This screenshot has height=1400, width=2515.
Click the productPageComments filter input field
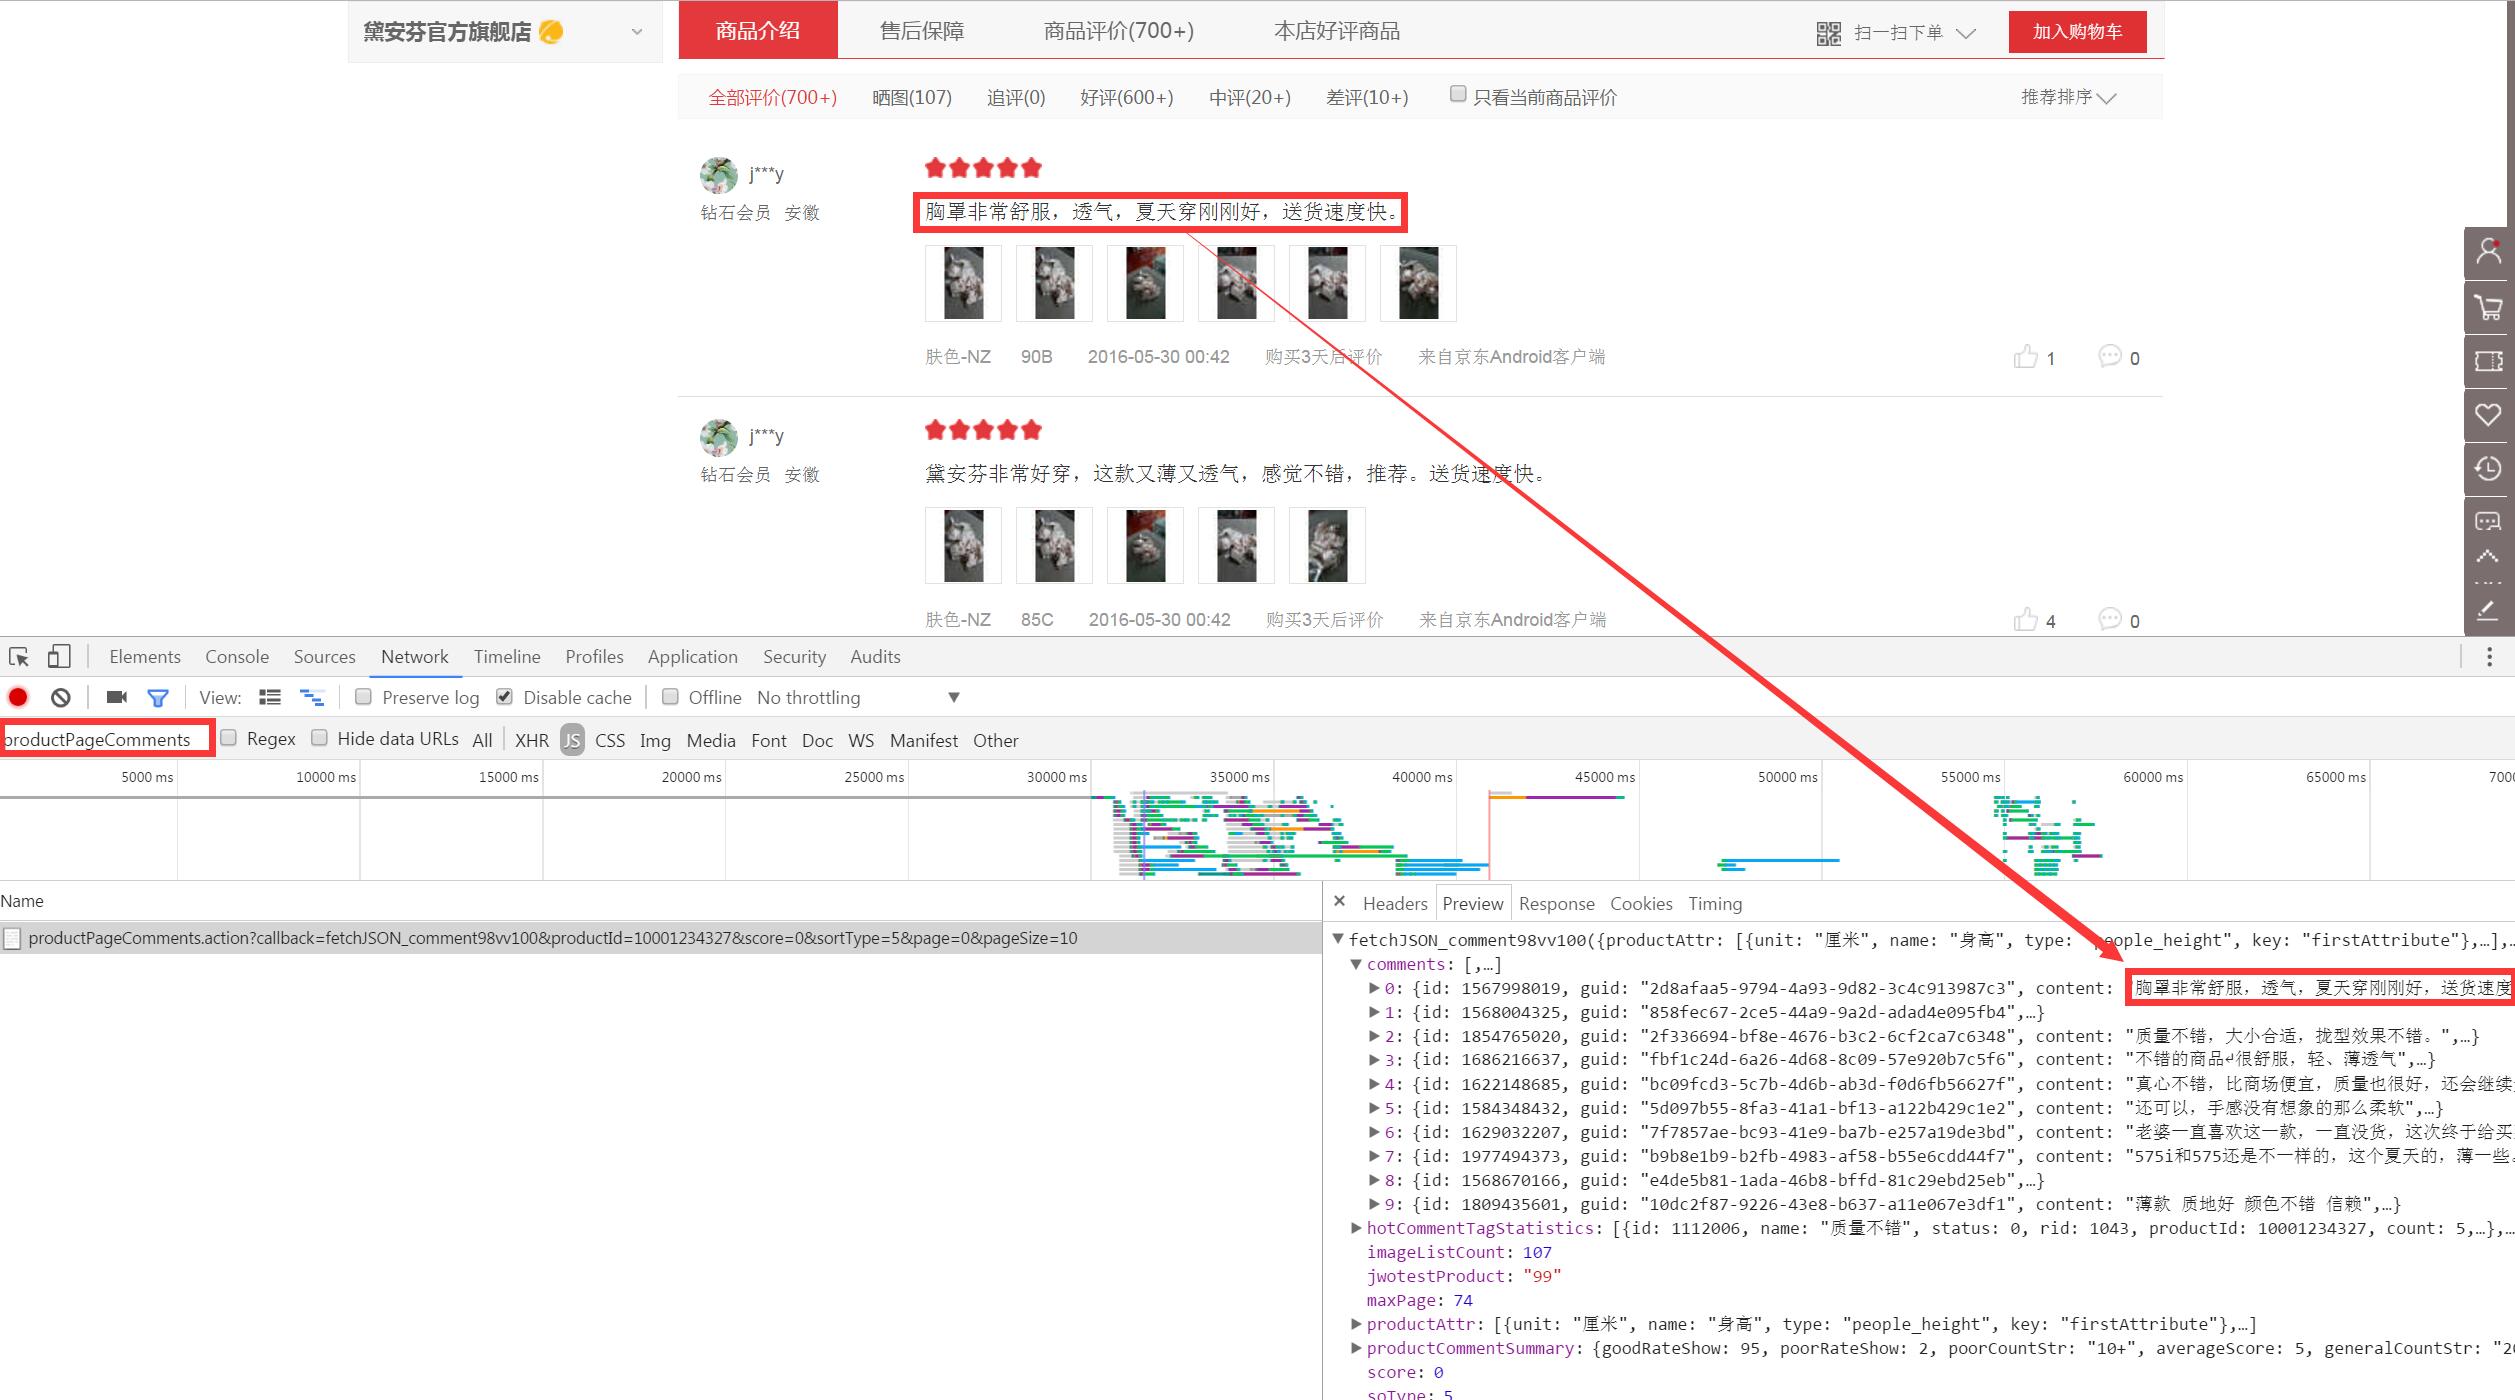[100, 738]
